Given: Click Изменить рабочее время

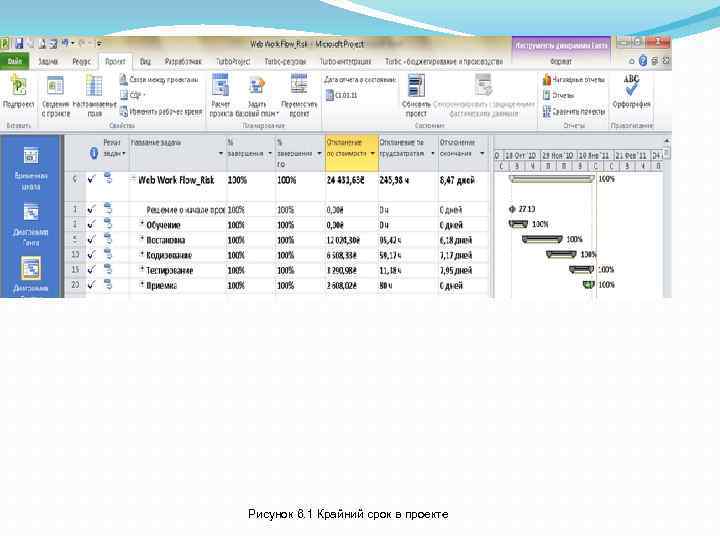Looking at the screenshot, I should [x=161, y=112].
